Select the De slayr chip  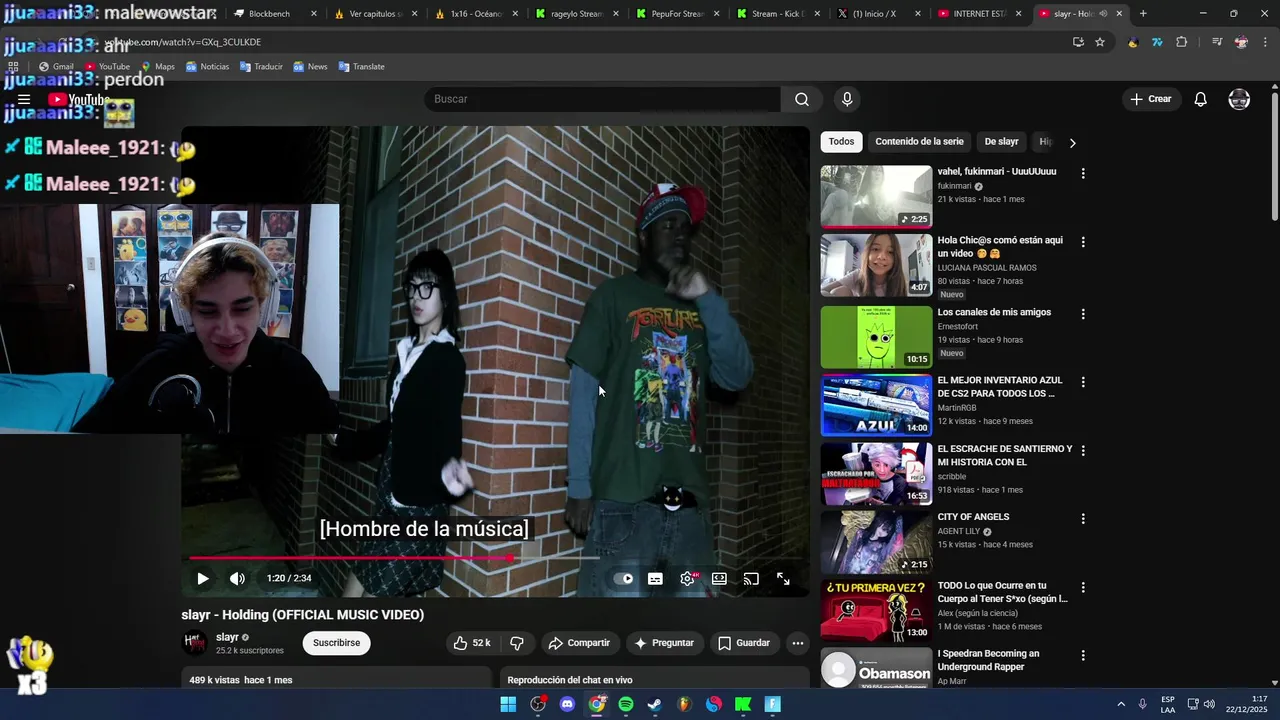1001,142
